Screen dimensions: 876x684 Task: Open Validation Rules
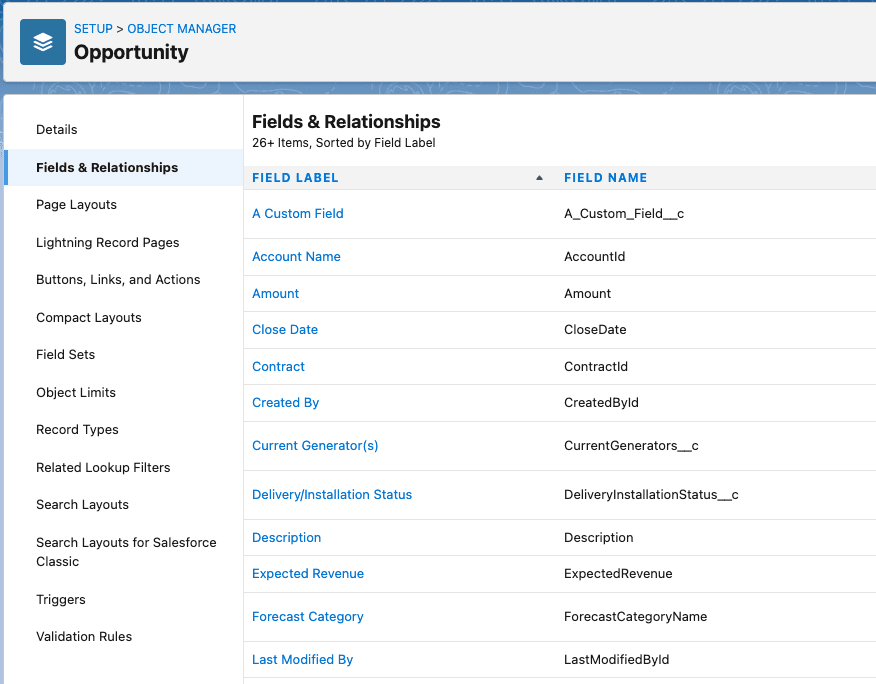point(85,636)
